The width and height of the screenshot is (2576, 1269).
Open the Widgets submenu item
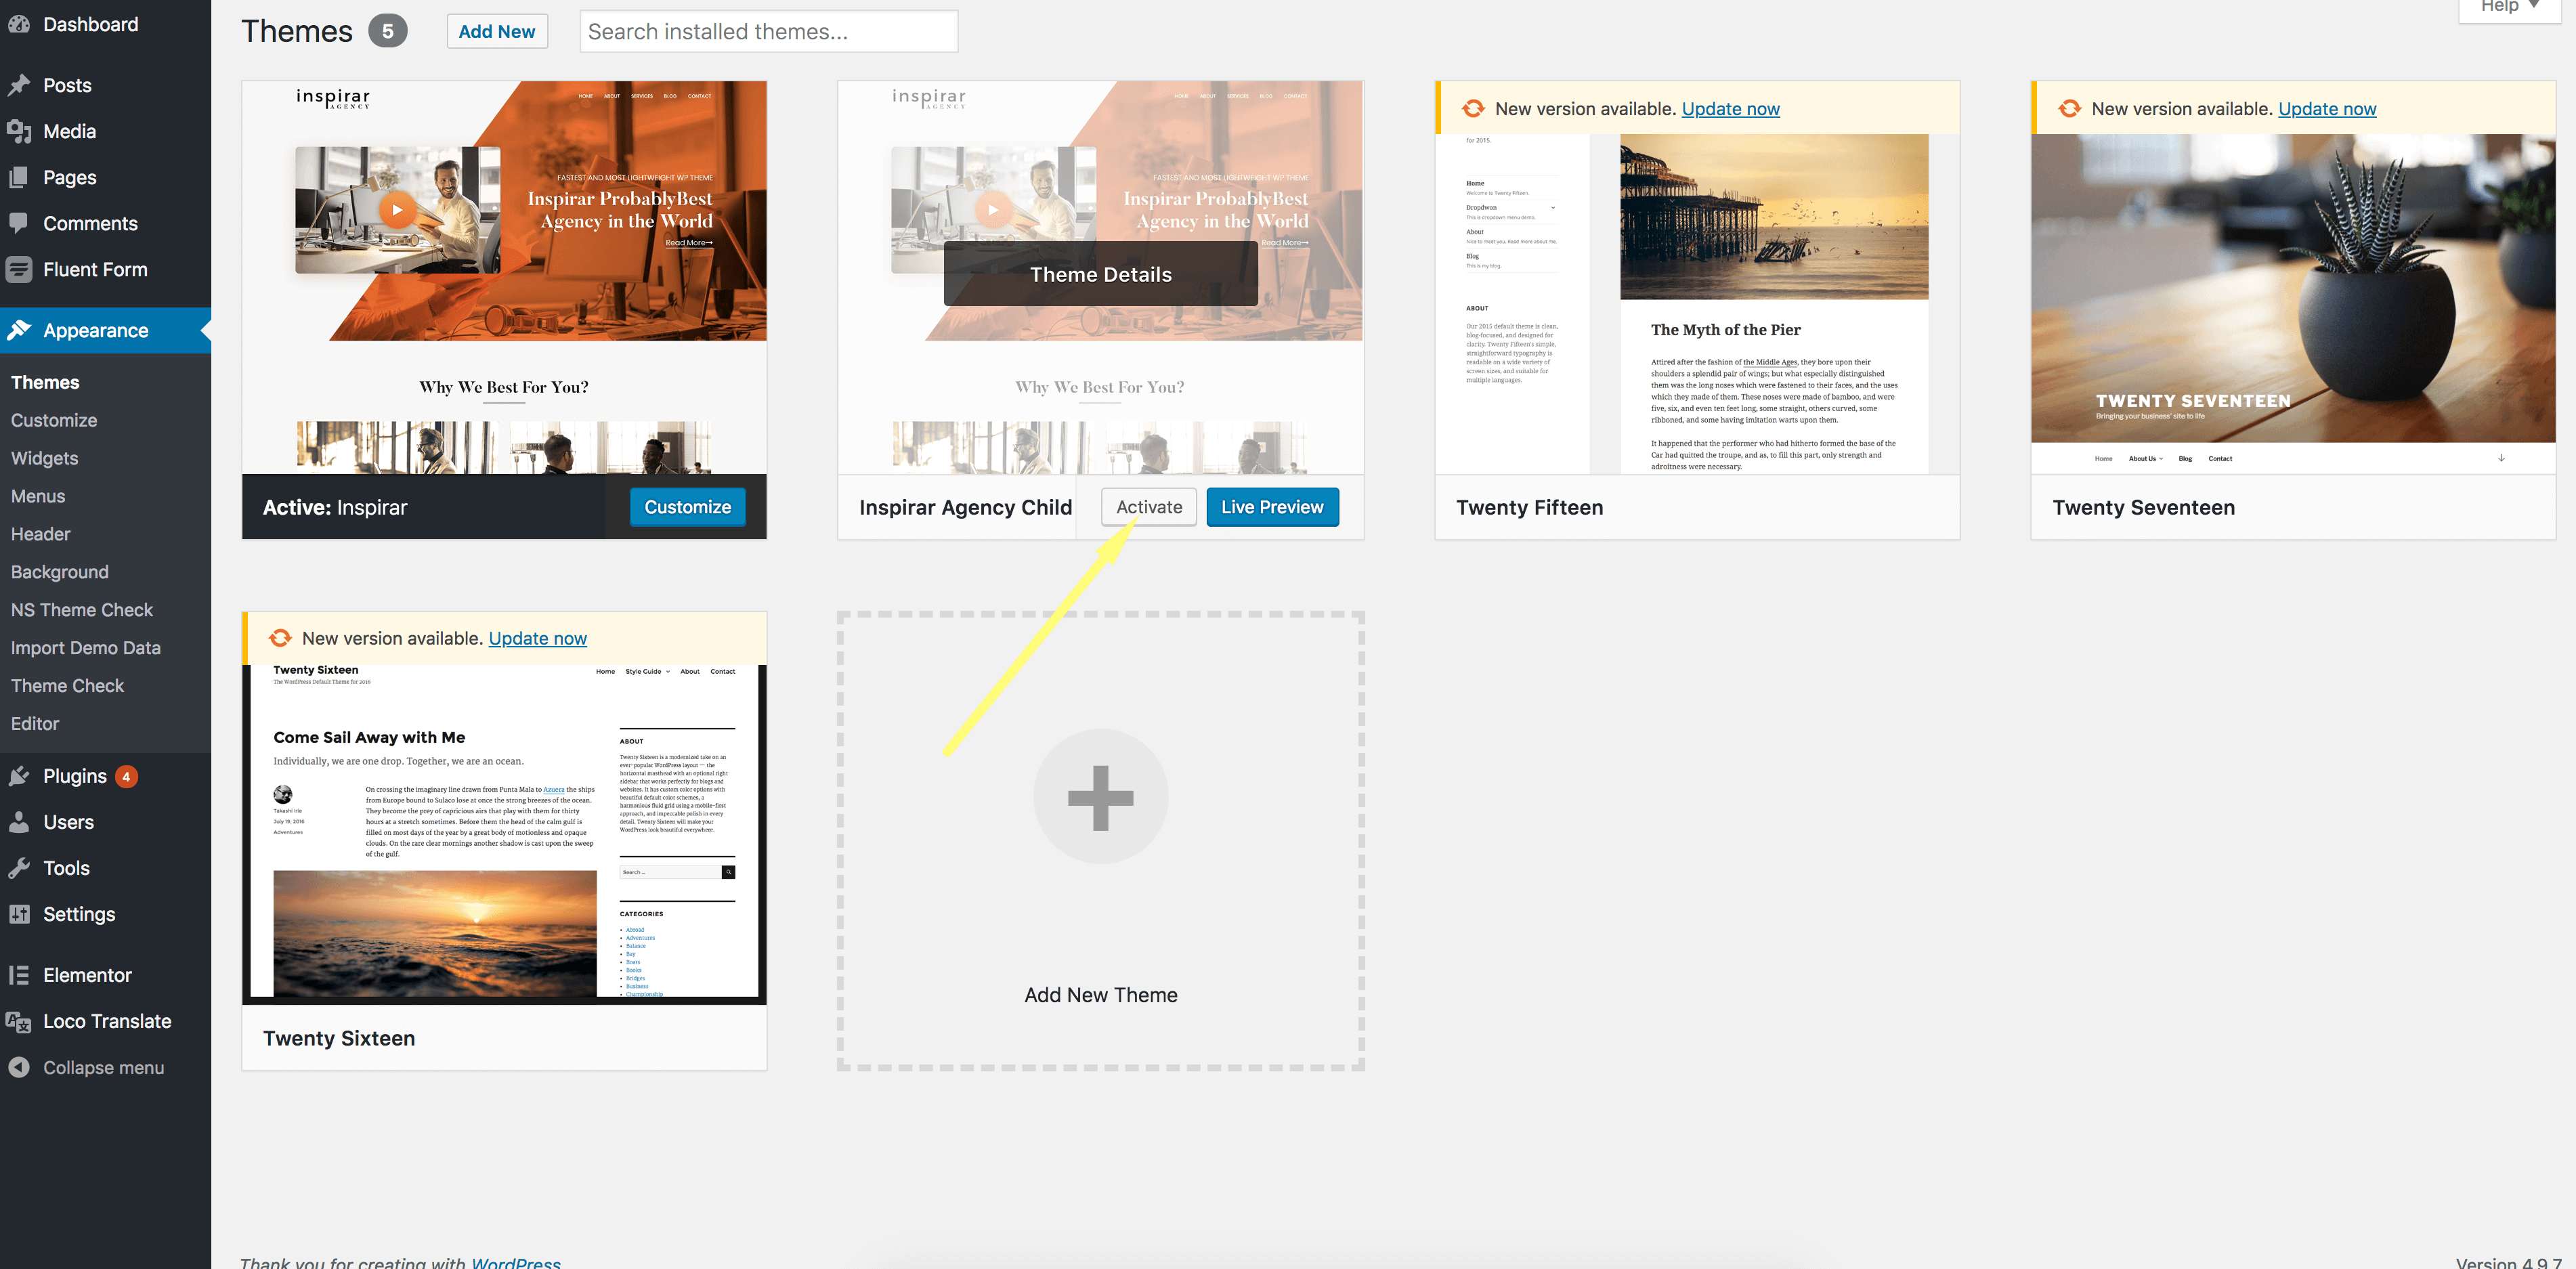tap(44, 458)
